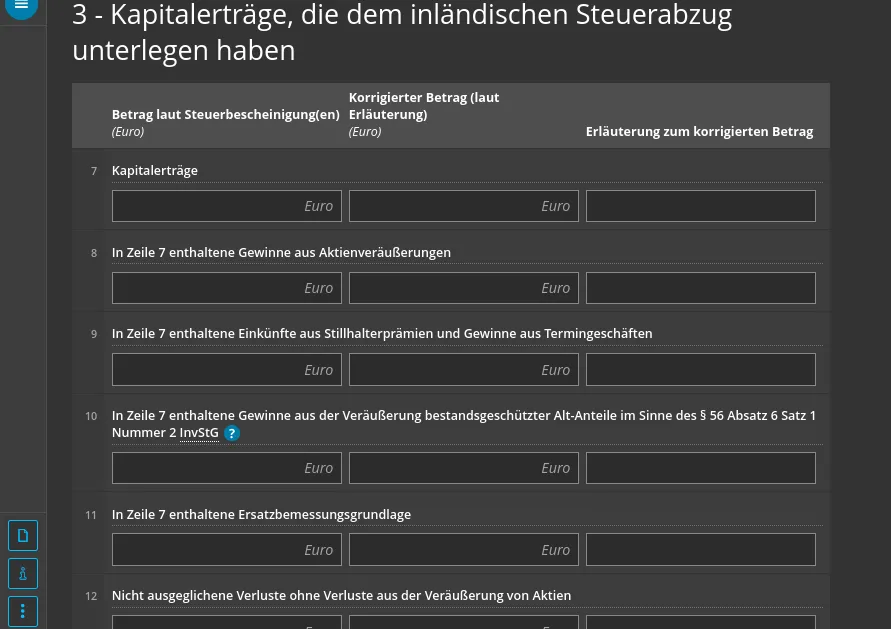891x629 pixels.
Task: Open the main navigation menu
Action: coord(21,5)
